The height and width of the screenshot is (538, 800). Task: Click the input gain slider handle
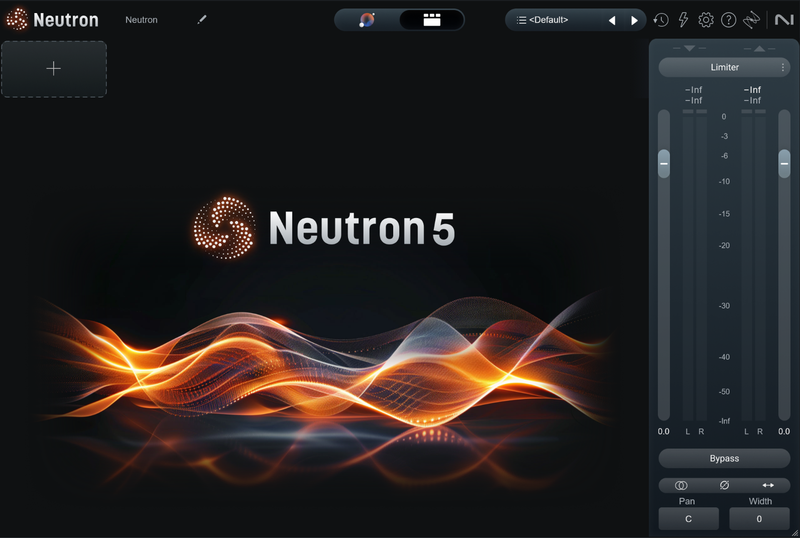tap(664, 164)
